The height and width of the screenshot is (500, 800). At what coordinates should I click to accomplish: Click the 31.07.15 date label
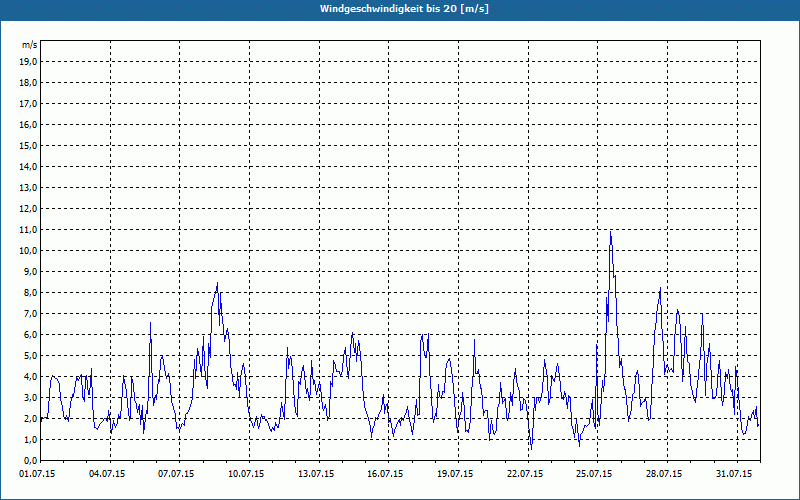point(734,474)
